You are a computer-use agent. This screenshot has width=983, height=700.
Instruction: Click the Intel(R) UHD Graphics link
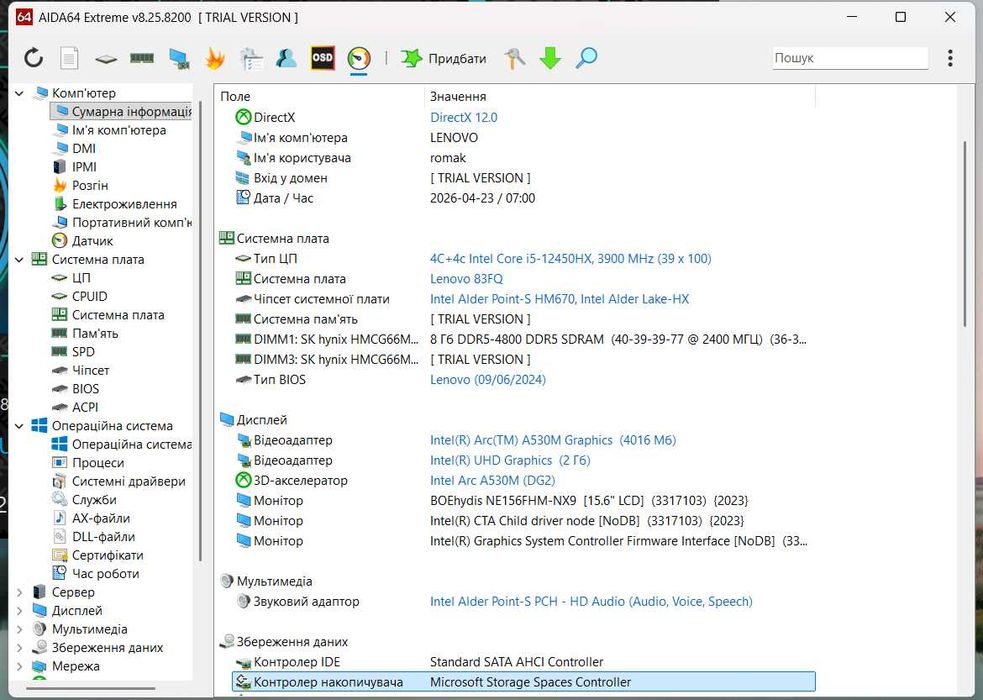pyautogui.click(x=510, y=460)
